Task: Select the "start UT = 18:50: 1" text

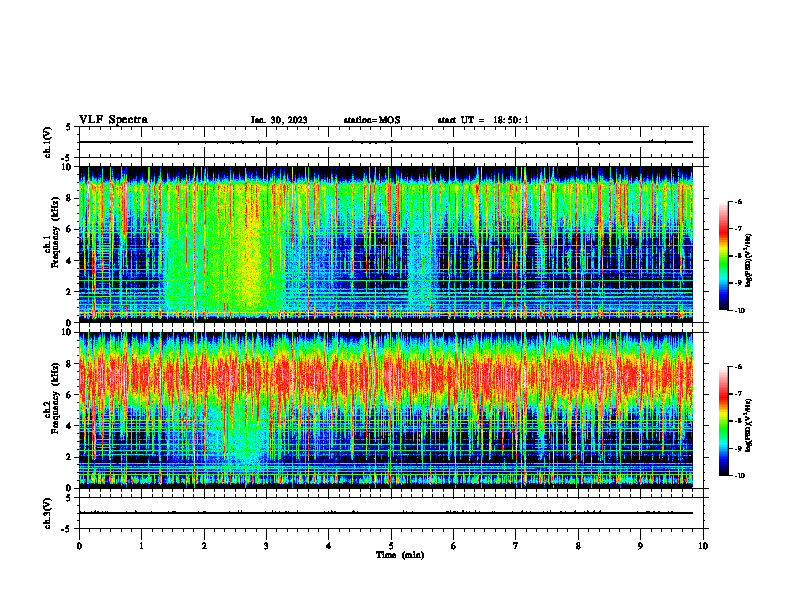Action: [x=483, y=120]
